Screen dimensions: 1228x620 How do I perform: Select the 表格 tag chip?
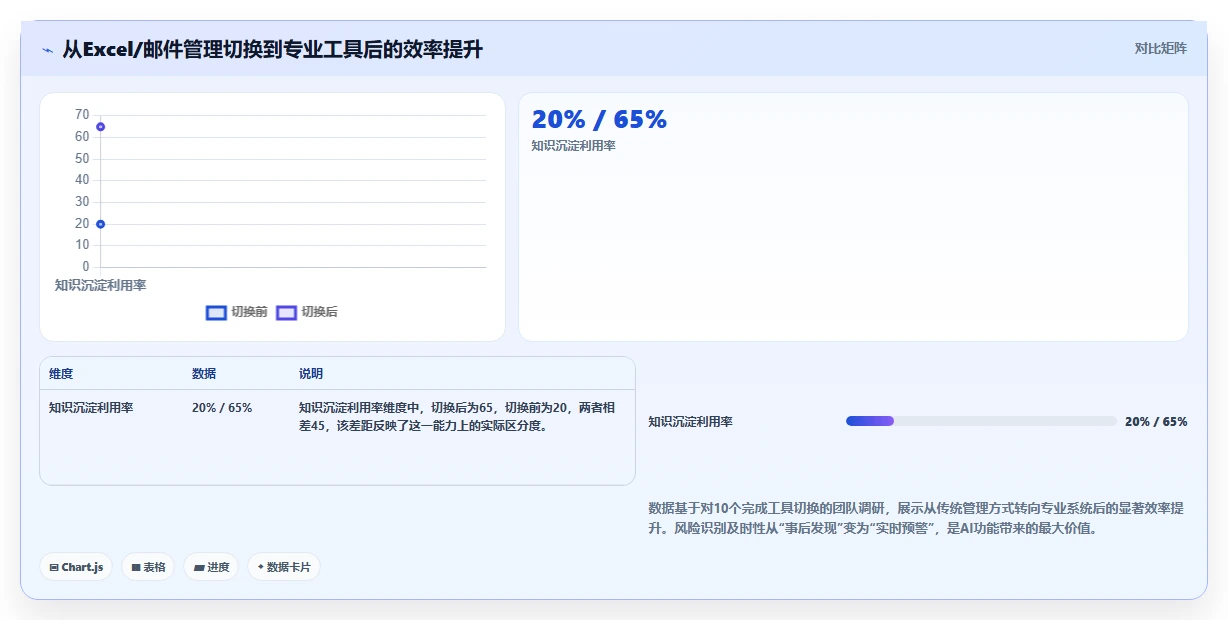(x=148, y=567)
